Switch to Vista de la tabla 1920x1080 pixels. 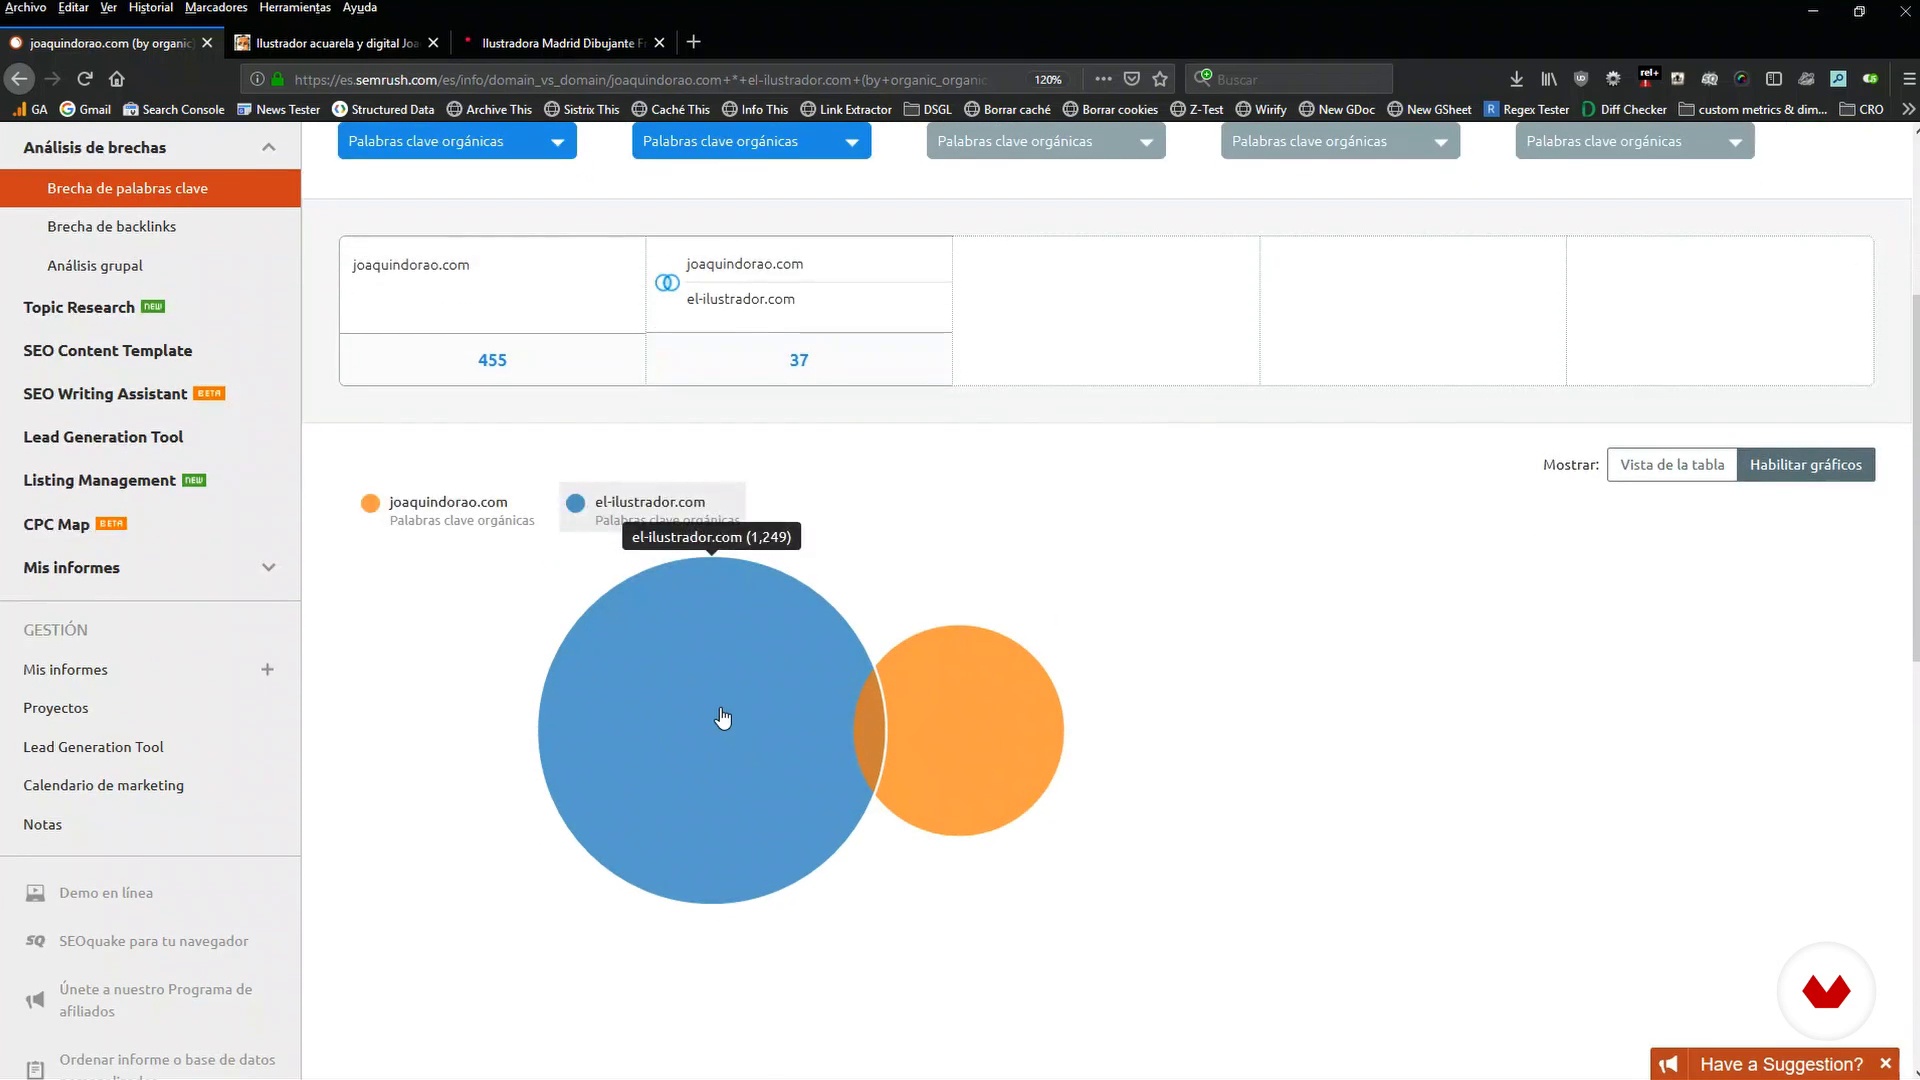point(1672,464)
